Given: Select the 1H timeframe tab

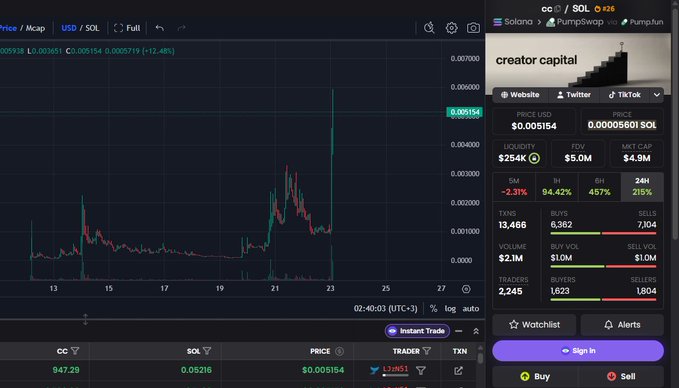Looking at the screenshot, I should tap(556, 187).
